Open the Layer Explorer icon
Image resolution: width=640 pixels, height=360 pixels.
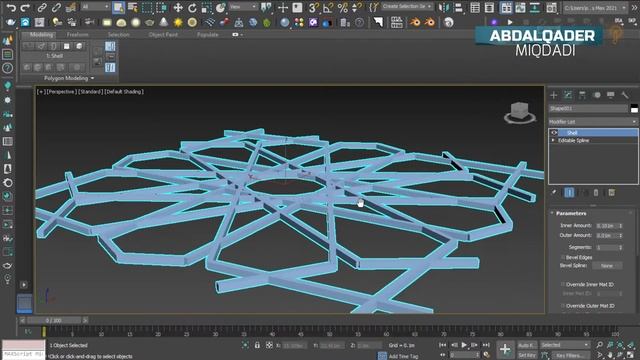(489, 7)
